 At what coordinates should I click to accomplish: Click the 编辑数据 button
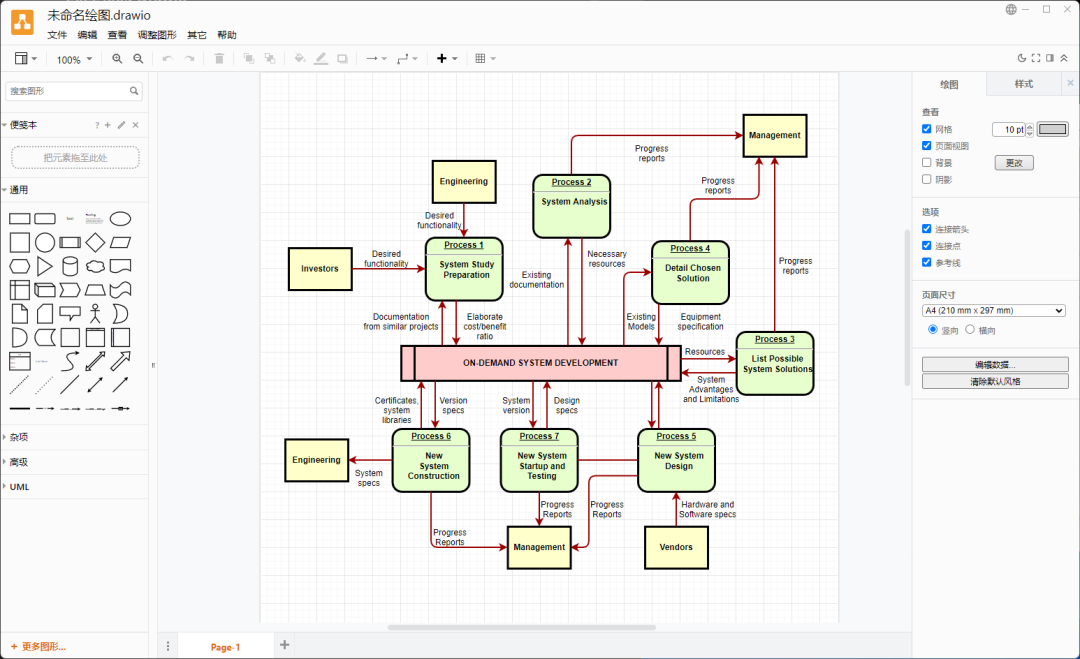[995, 364]
